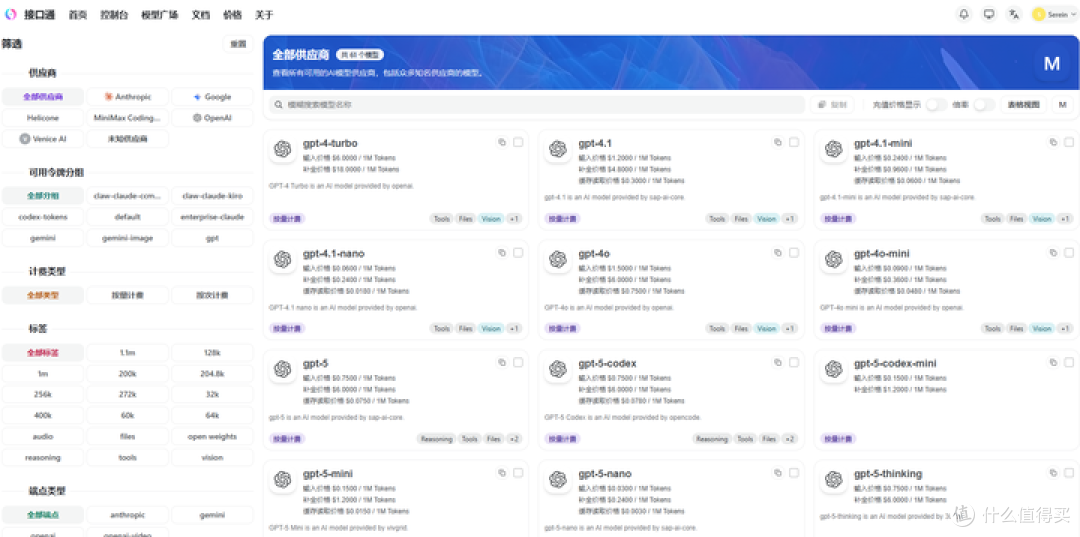Copy the gpt-4.1-mini model name icon

(1053, 142)
